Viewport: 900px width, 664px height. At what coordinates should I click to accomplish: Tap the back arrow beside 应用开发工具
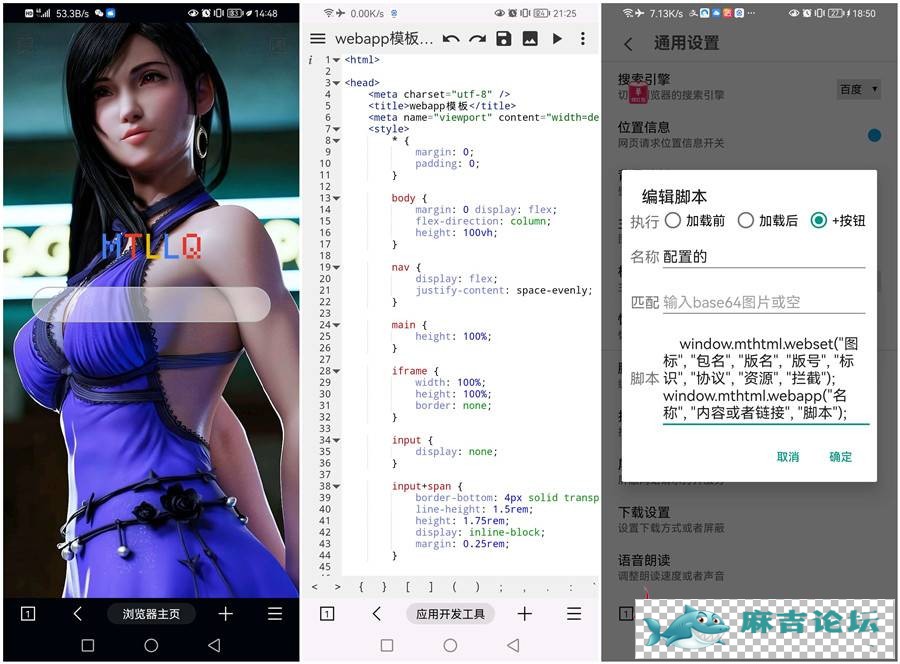(377, 614)
